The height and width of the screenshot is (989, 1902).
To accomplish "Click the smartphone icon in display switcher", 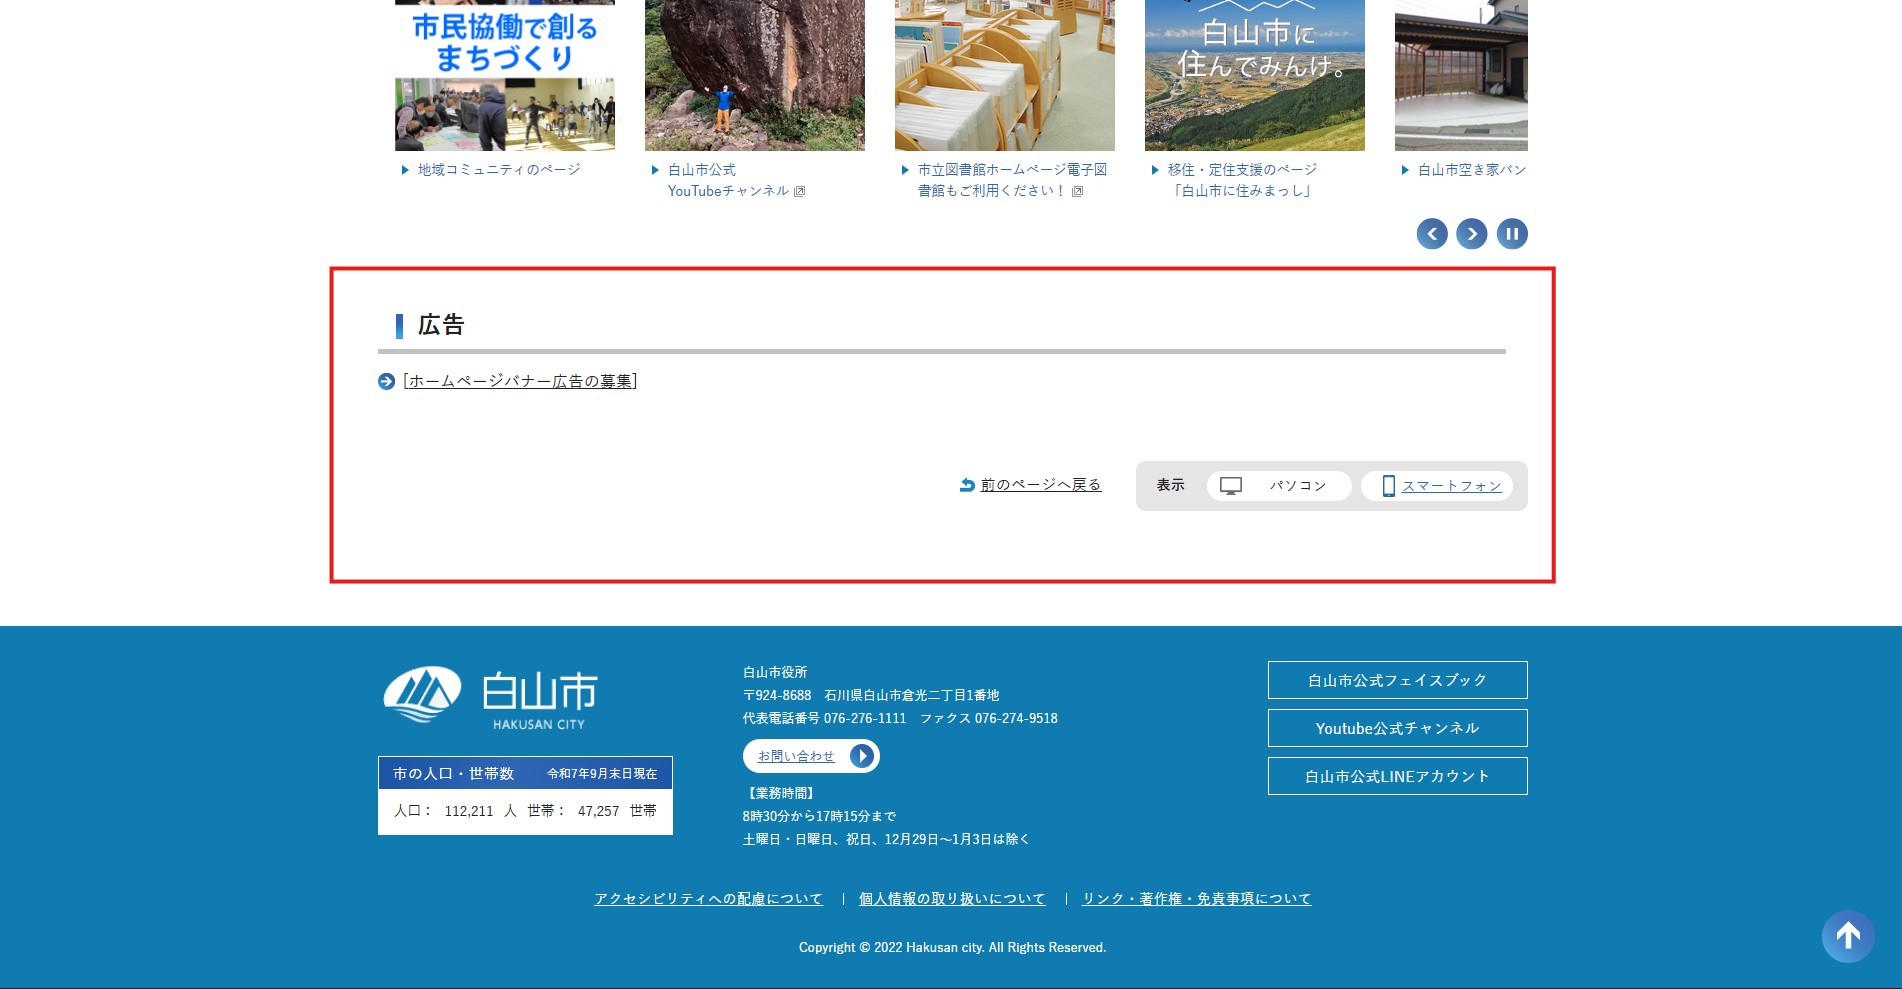I will pyautogui.click(x=1388, y=486).
